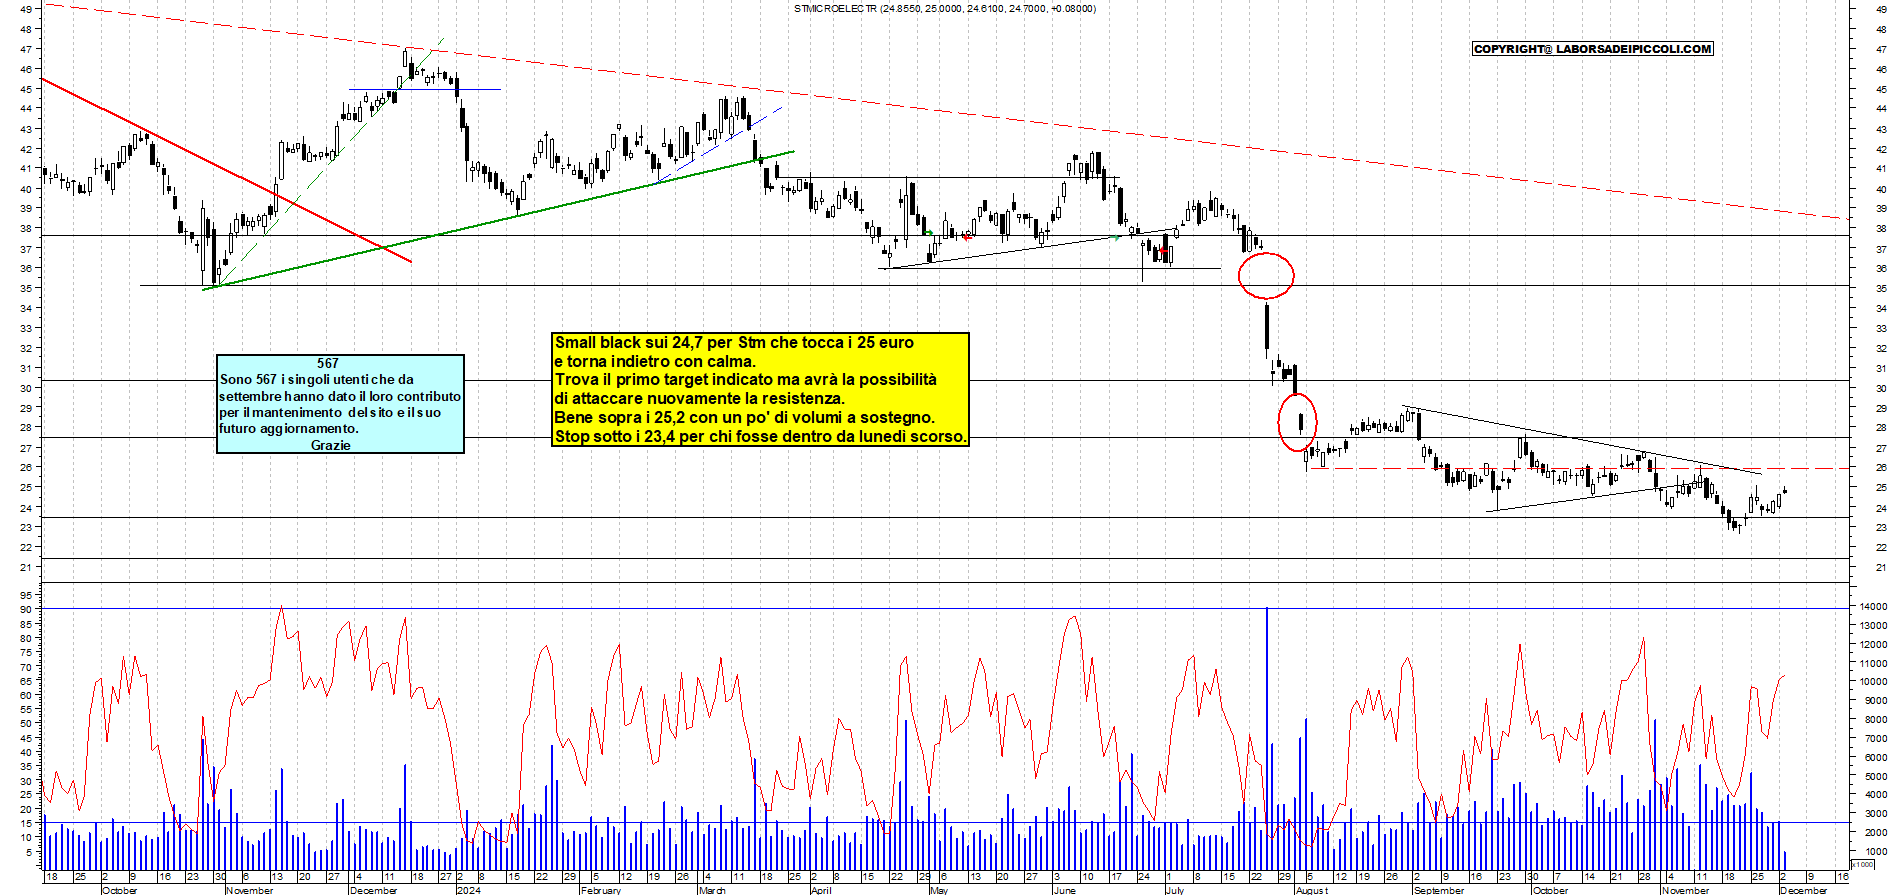Screen dimensions: 1890x895
Task: Click the 'May' month label
Action: click(x=939, y=890)
